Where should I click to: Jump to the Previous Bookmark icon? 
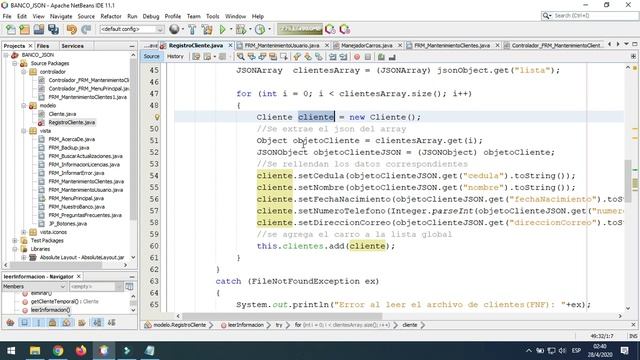click(x=297, y=57)
